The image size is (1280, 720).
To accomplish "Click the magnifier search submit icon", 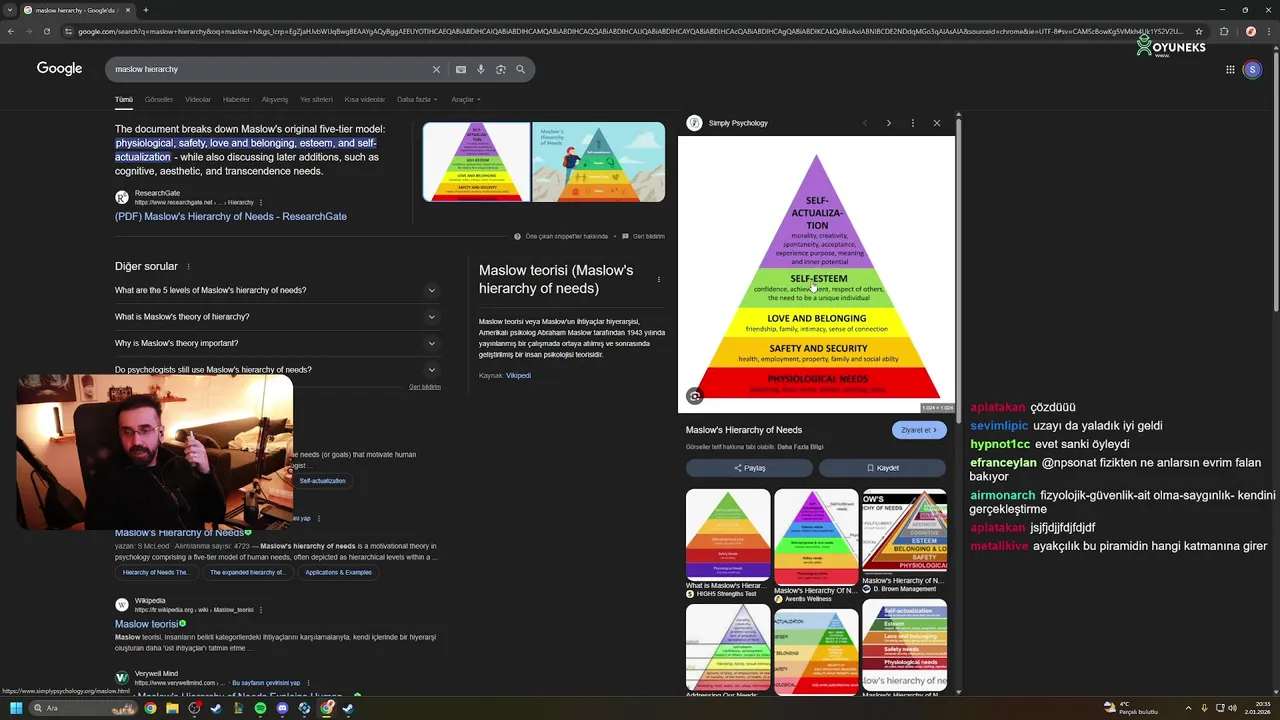I will tap(521, 70).
